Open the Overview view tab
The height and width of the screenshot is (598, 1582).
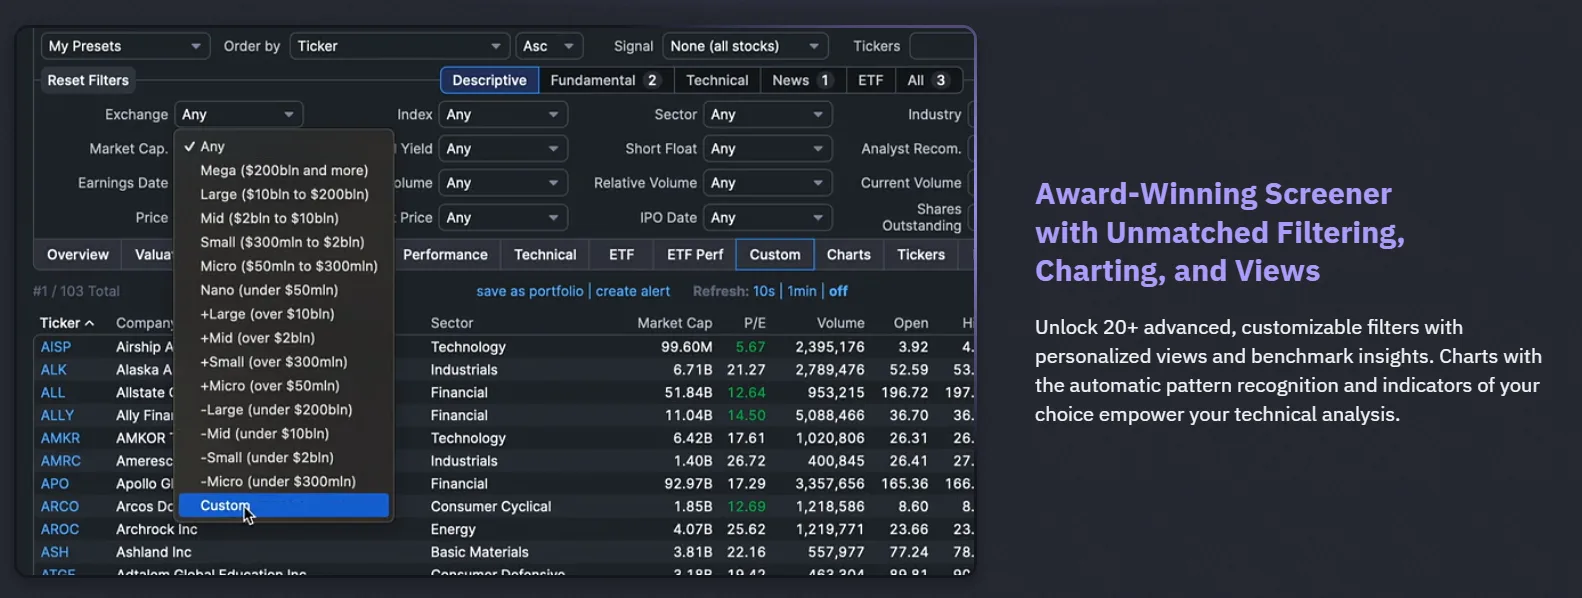(x=78, y=255)
